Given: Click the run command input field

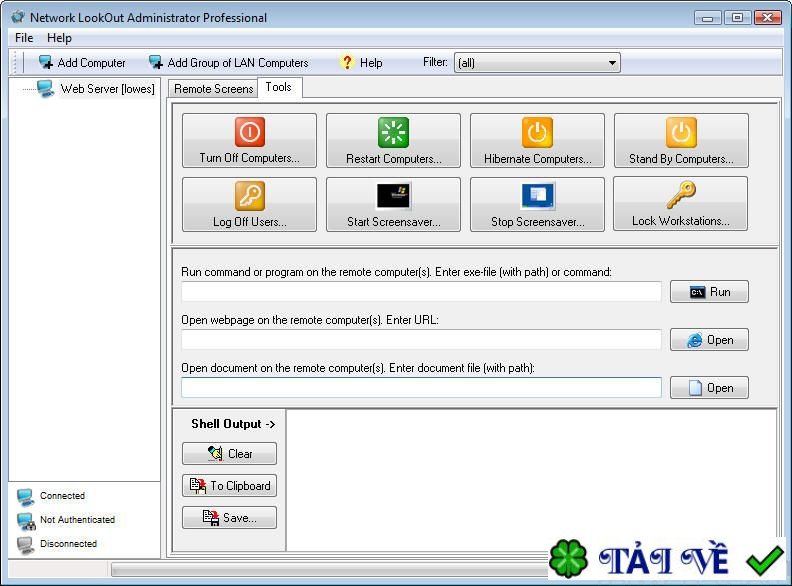Looking at the screenshot, I should [421, 292].
